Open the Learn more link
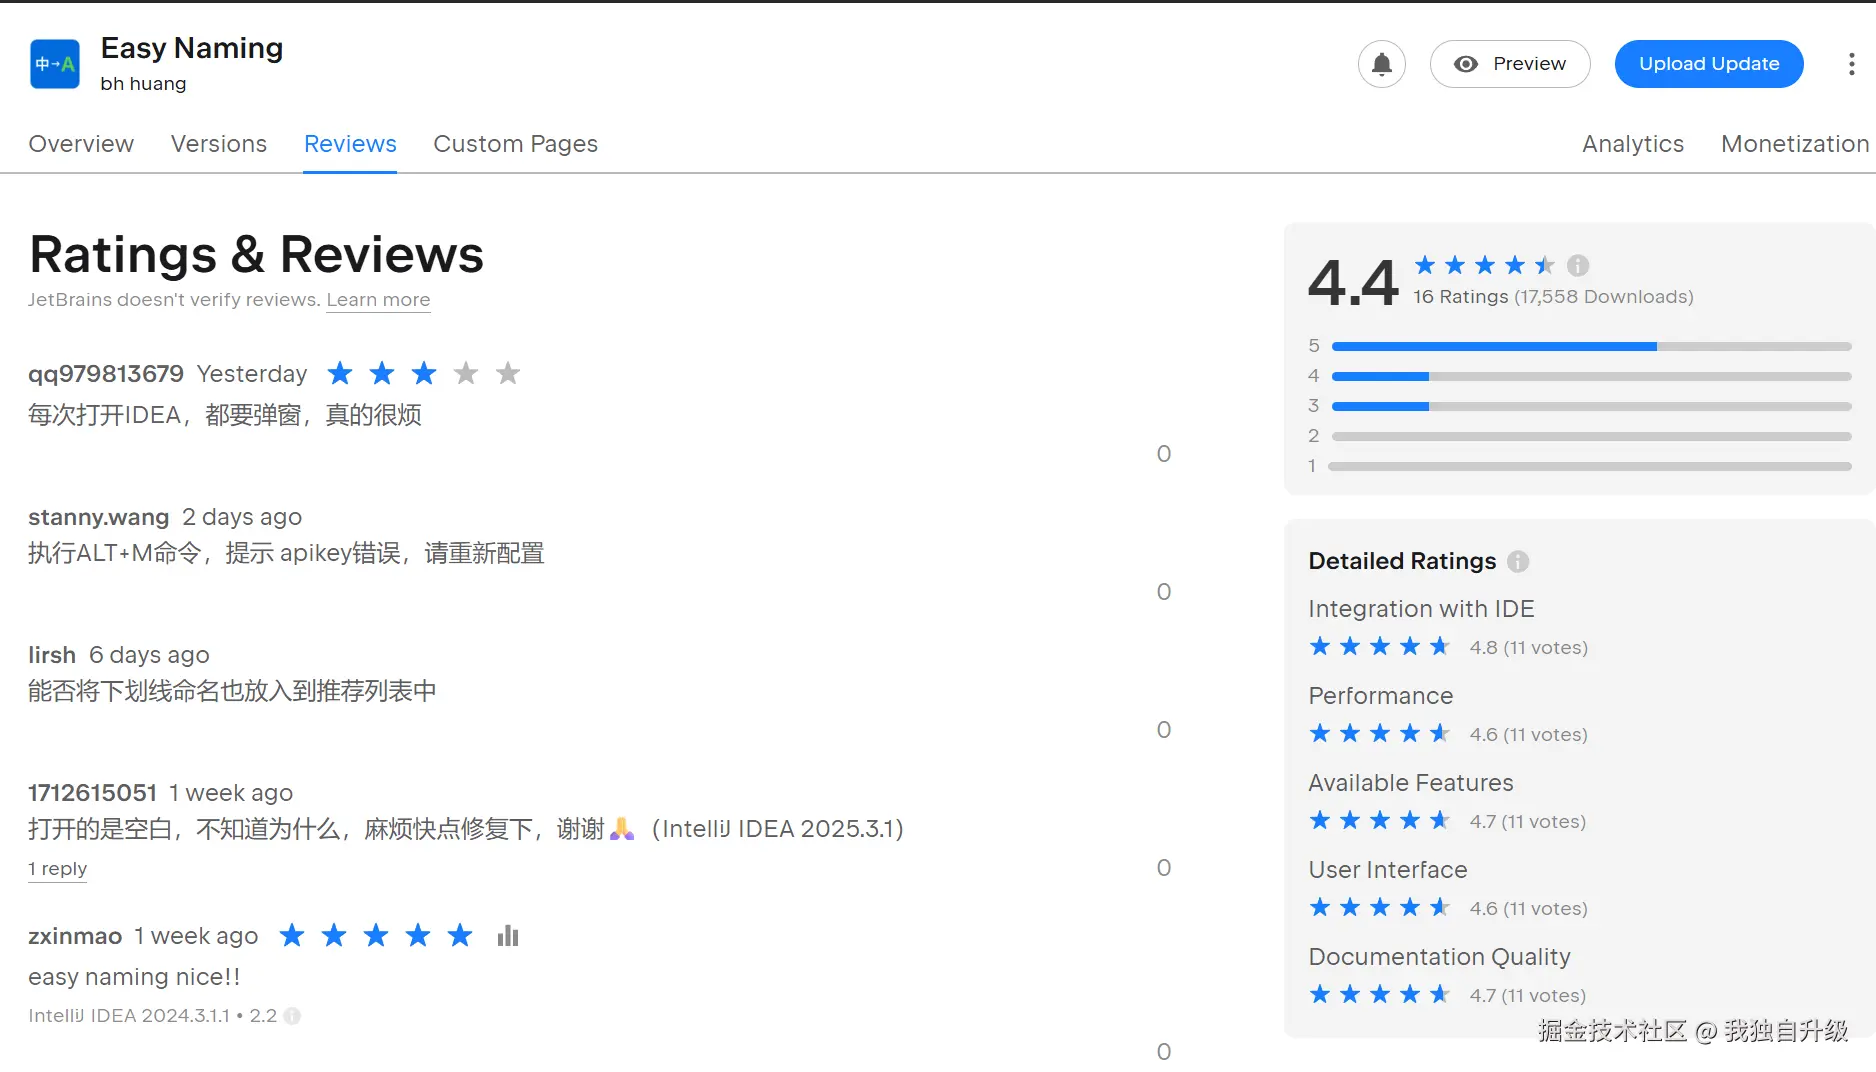This screenshot has width=1876, height=1072. click(x=378, y=300)
